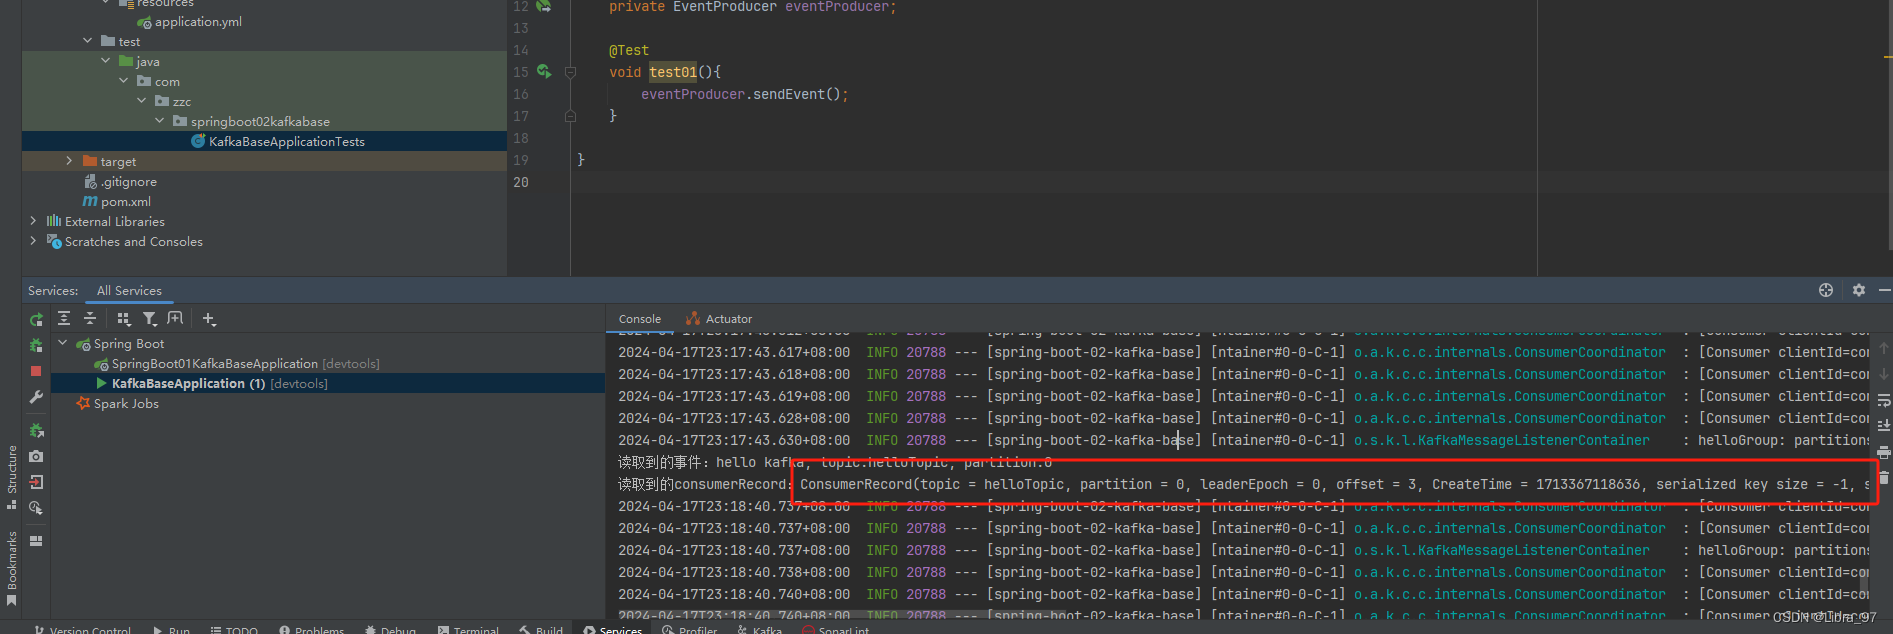The height and width of the screenshot is (634, 1893).
Task: Open the SonarLint tool window
Action: pos(836,630)
